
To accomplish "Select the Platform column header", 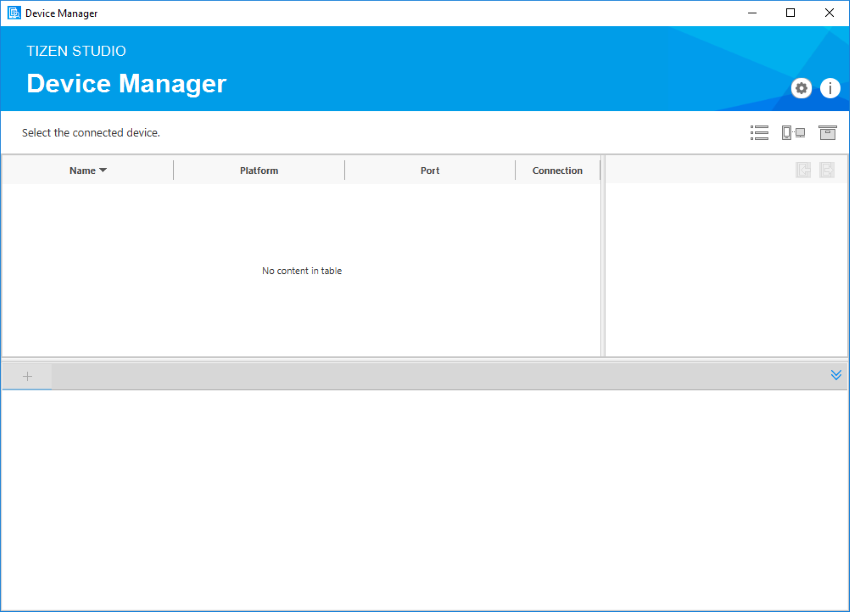I will [259, 170].
